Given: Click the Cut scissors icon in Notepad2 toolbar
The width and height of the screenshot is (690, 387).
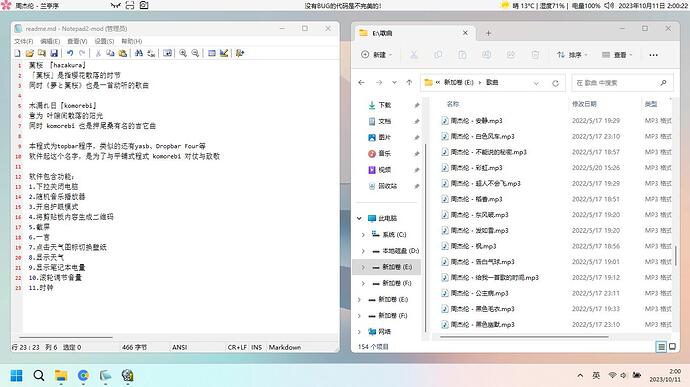Looking at the screenshot, I should pos(98,53).
